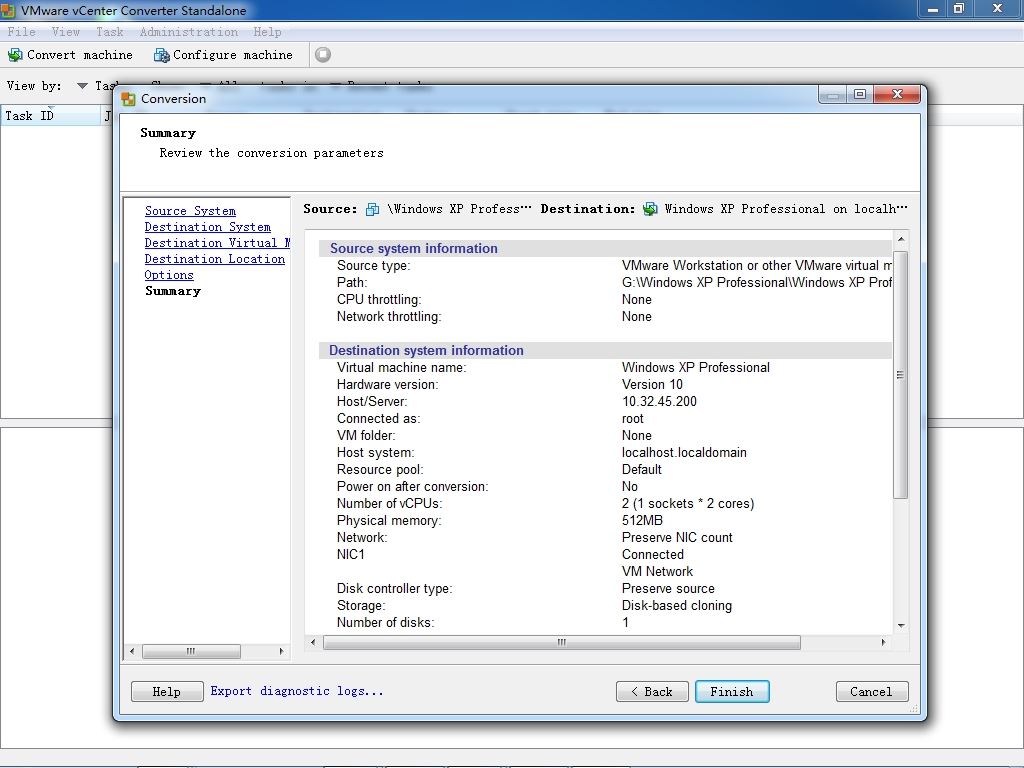This screenshot has height=768, width=1024.
Task: Open the View by dropdown arrow
Action: tap(82, 86)
